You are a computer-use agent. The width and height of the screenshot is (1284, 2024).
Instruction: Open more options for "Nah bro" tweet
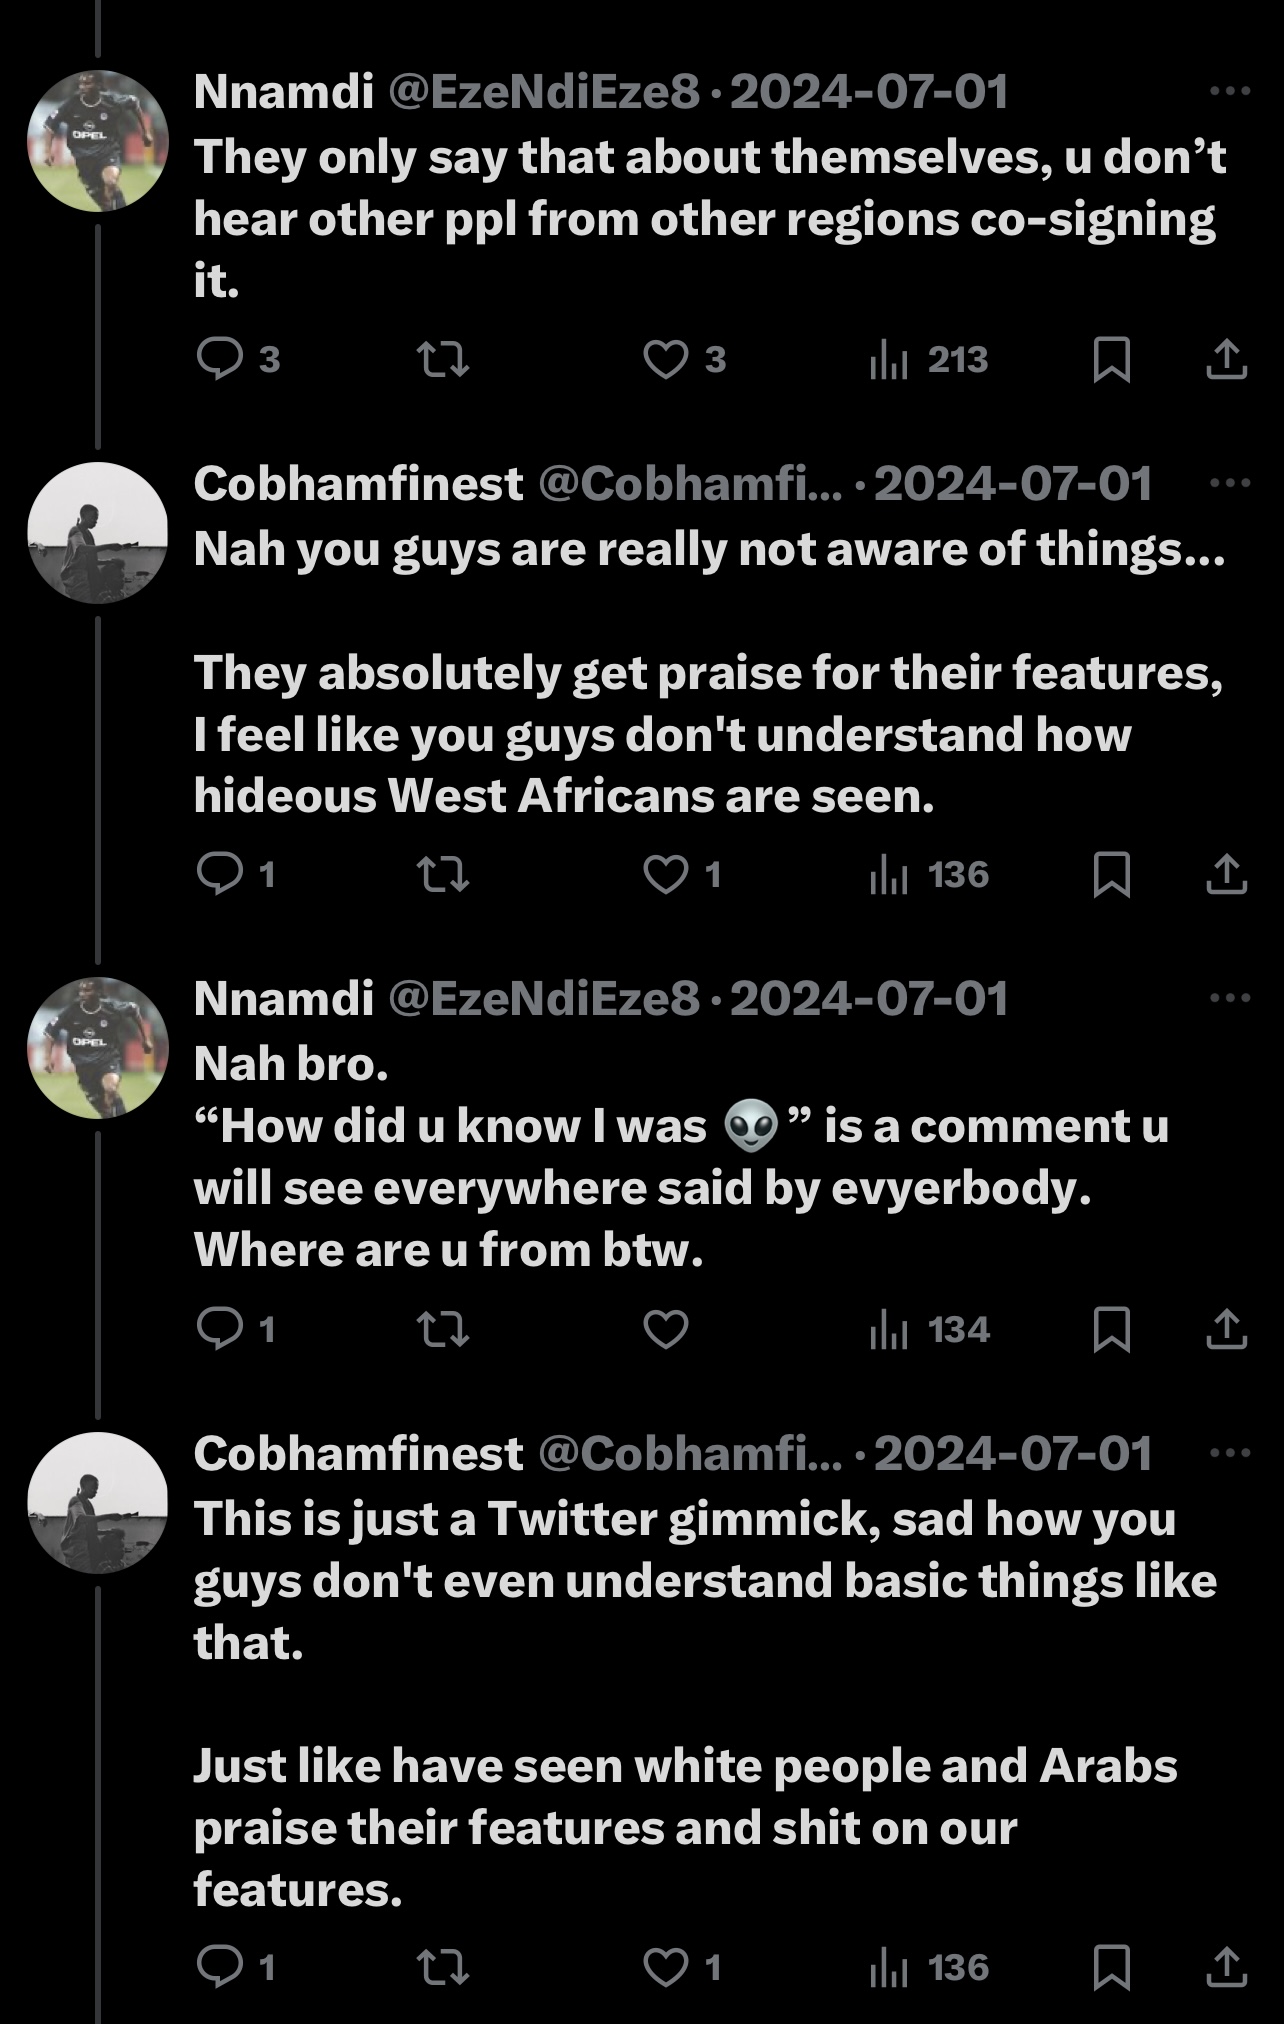pos(1229,998)
